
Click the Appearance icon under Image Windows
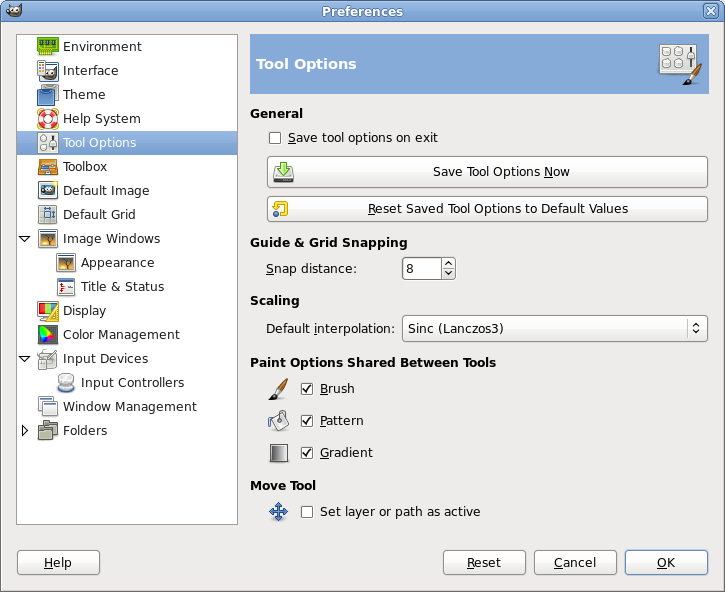pos(66,263)
